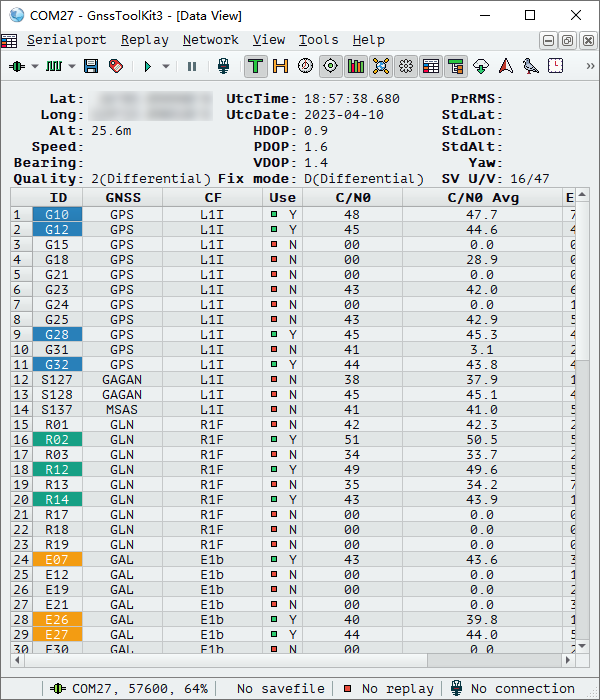Toggle the signal bar chart view icon
600x700 pixels.
coord(356,66)
